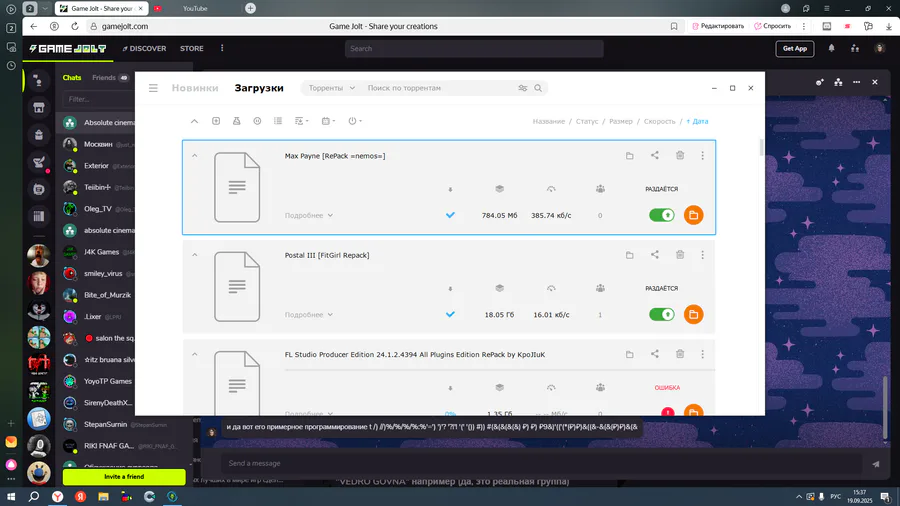The width and height of the screenshot is (900, 506).
Task: Switch to Загрузки tab
Action: click(x=259, y=88)
